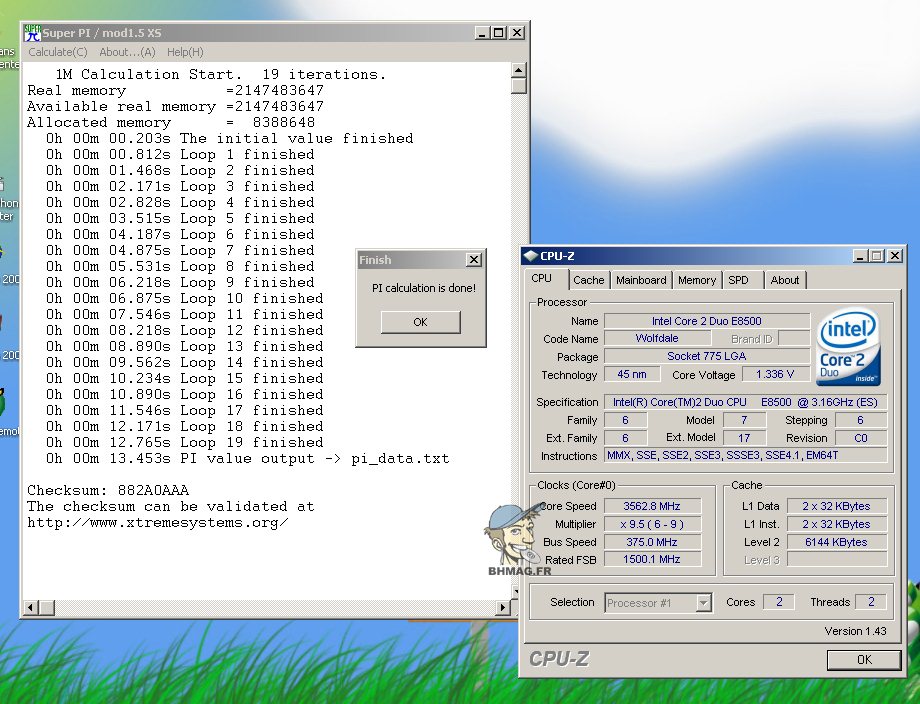Screen dimensions: 920x704
Task: Click the Package value Socket 775 LGA
Action: pos(707,356)
